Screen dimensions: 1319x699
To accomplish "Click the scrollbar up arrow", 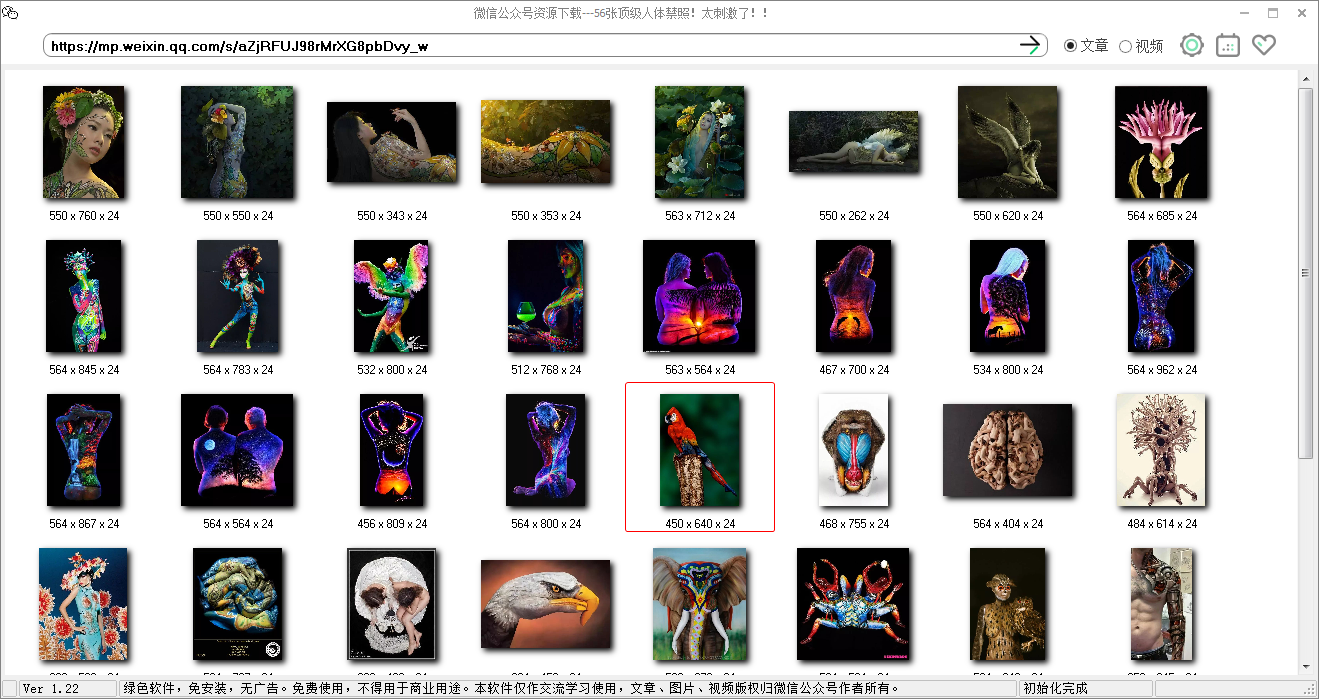I will click(1305, 78).
